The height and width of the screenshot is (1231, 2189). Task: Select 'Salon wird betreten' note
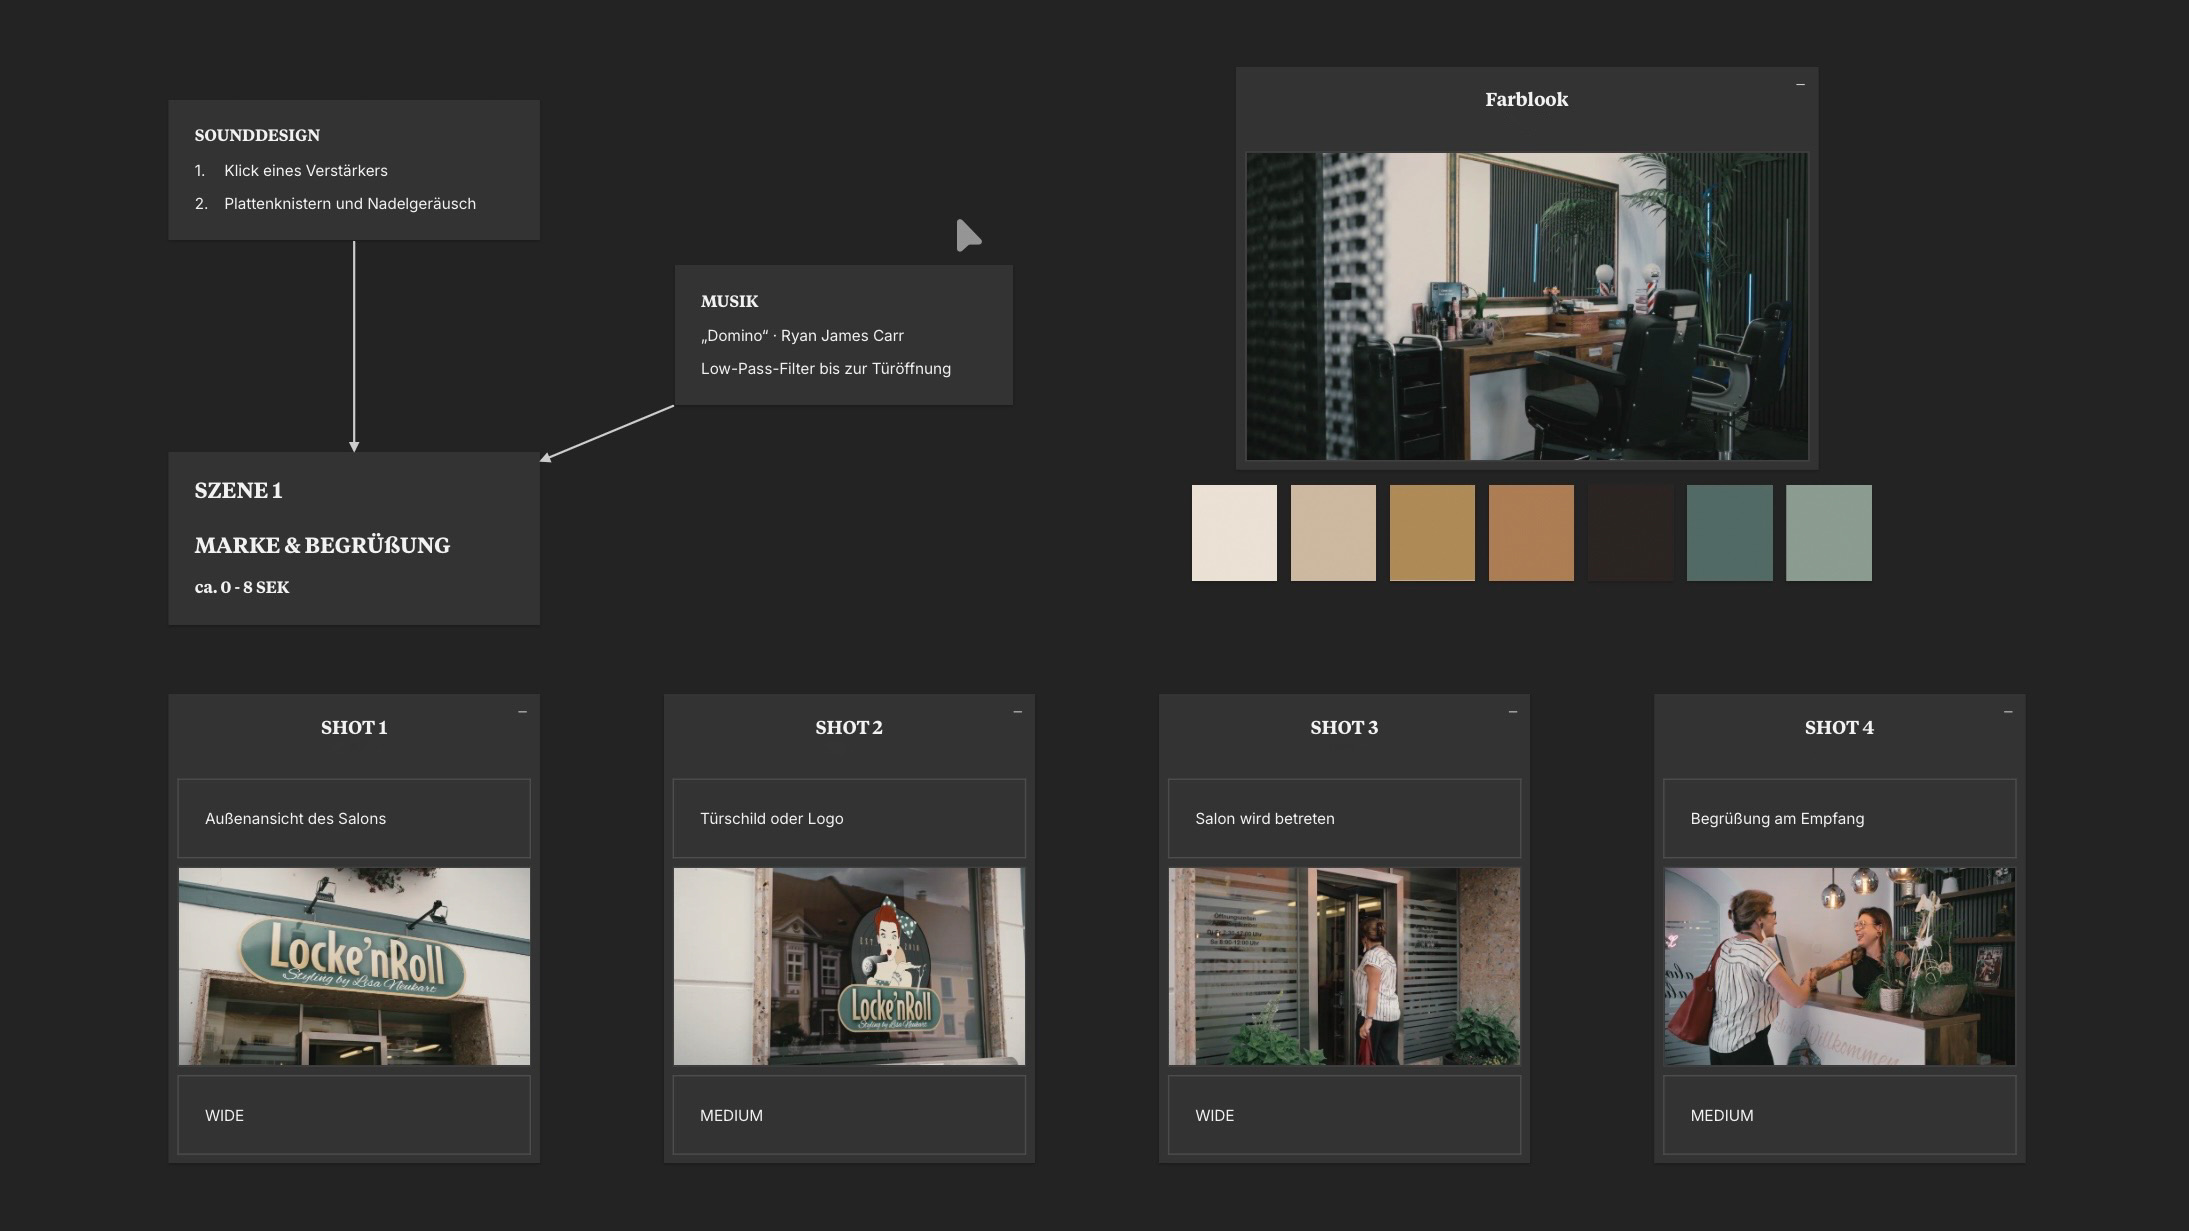(1344, 818)
